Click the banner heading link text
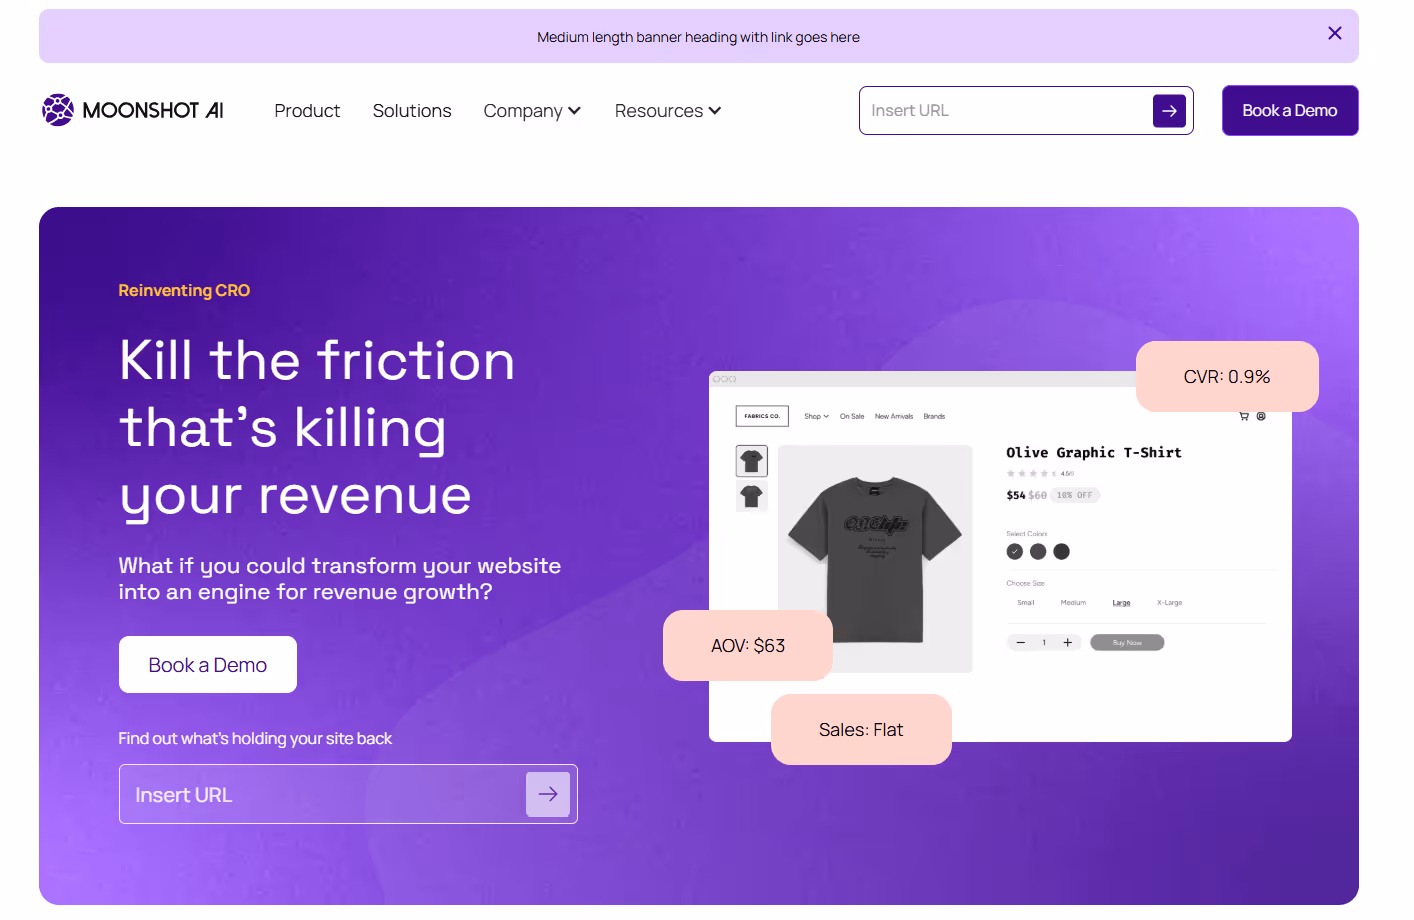Image resolution: width=1414 pixels, height=920 pixels. coord(698,37)
